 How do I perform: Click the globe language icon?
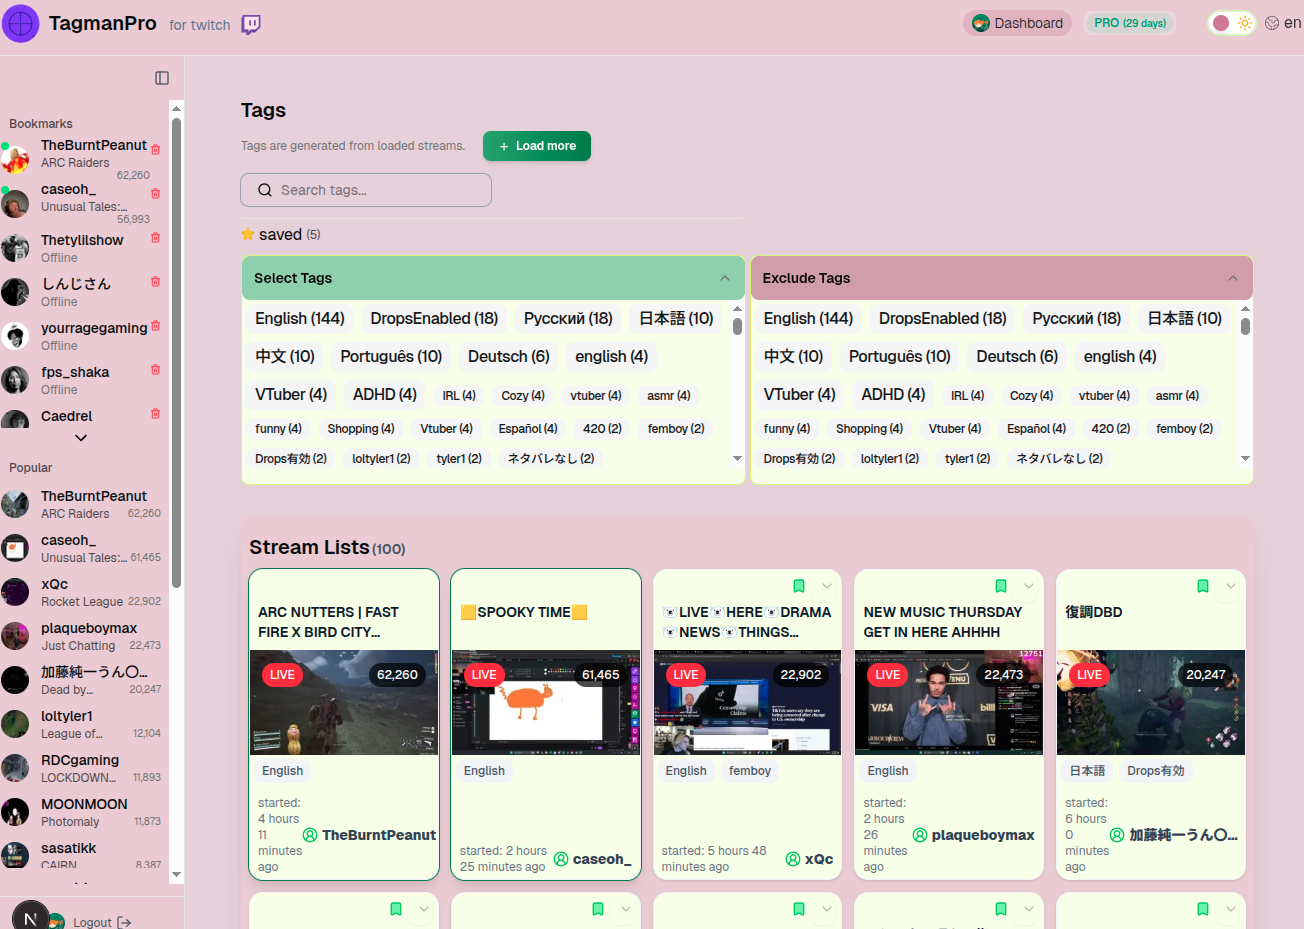coord(1272,23)
